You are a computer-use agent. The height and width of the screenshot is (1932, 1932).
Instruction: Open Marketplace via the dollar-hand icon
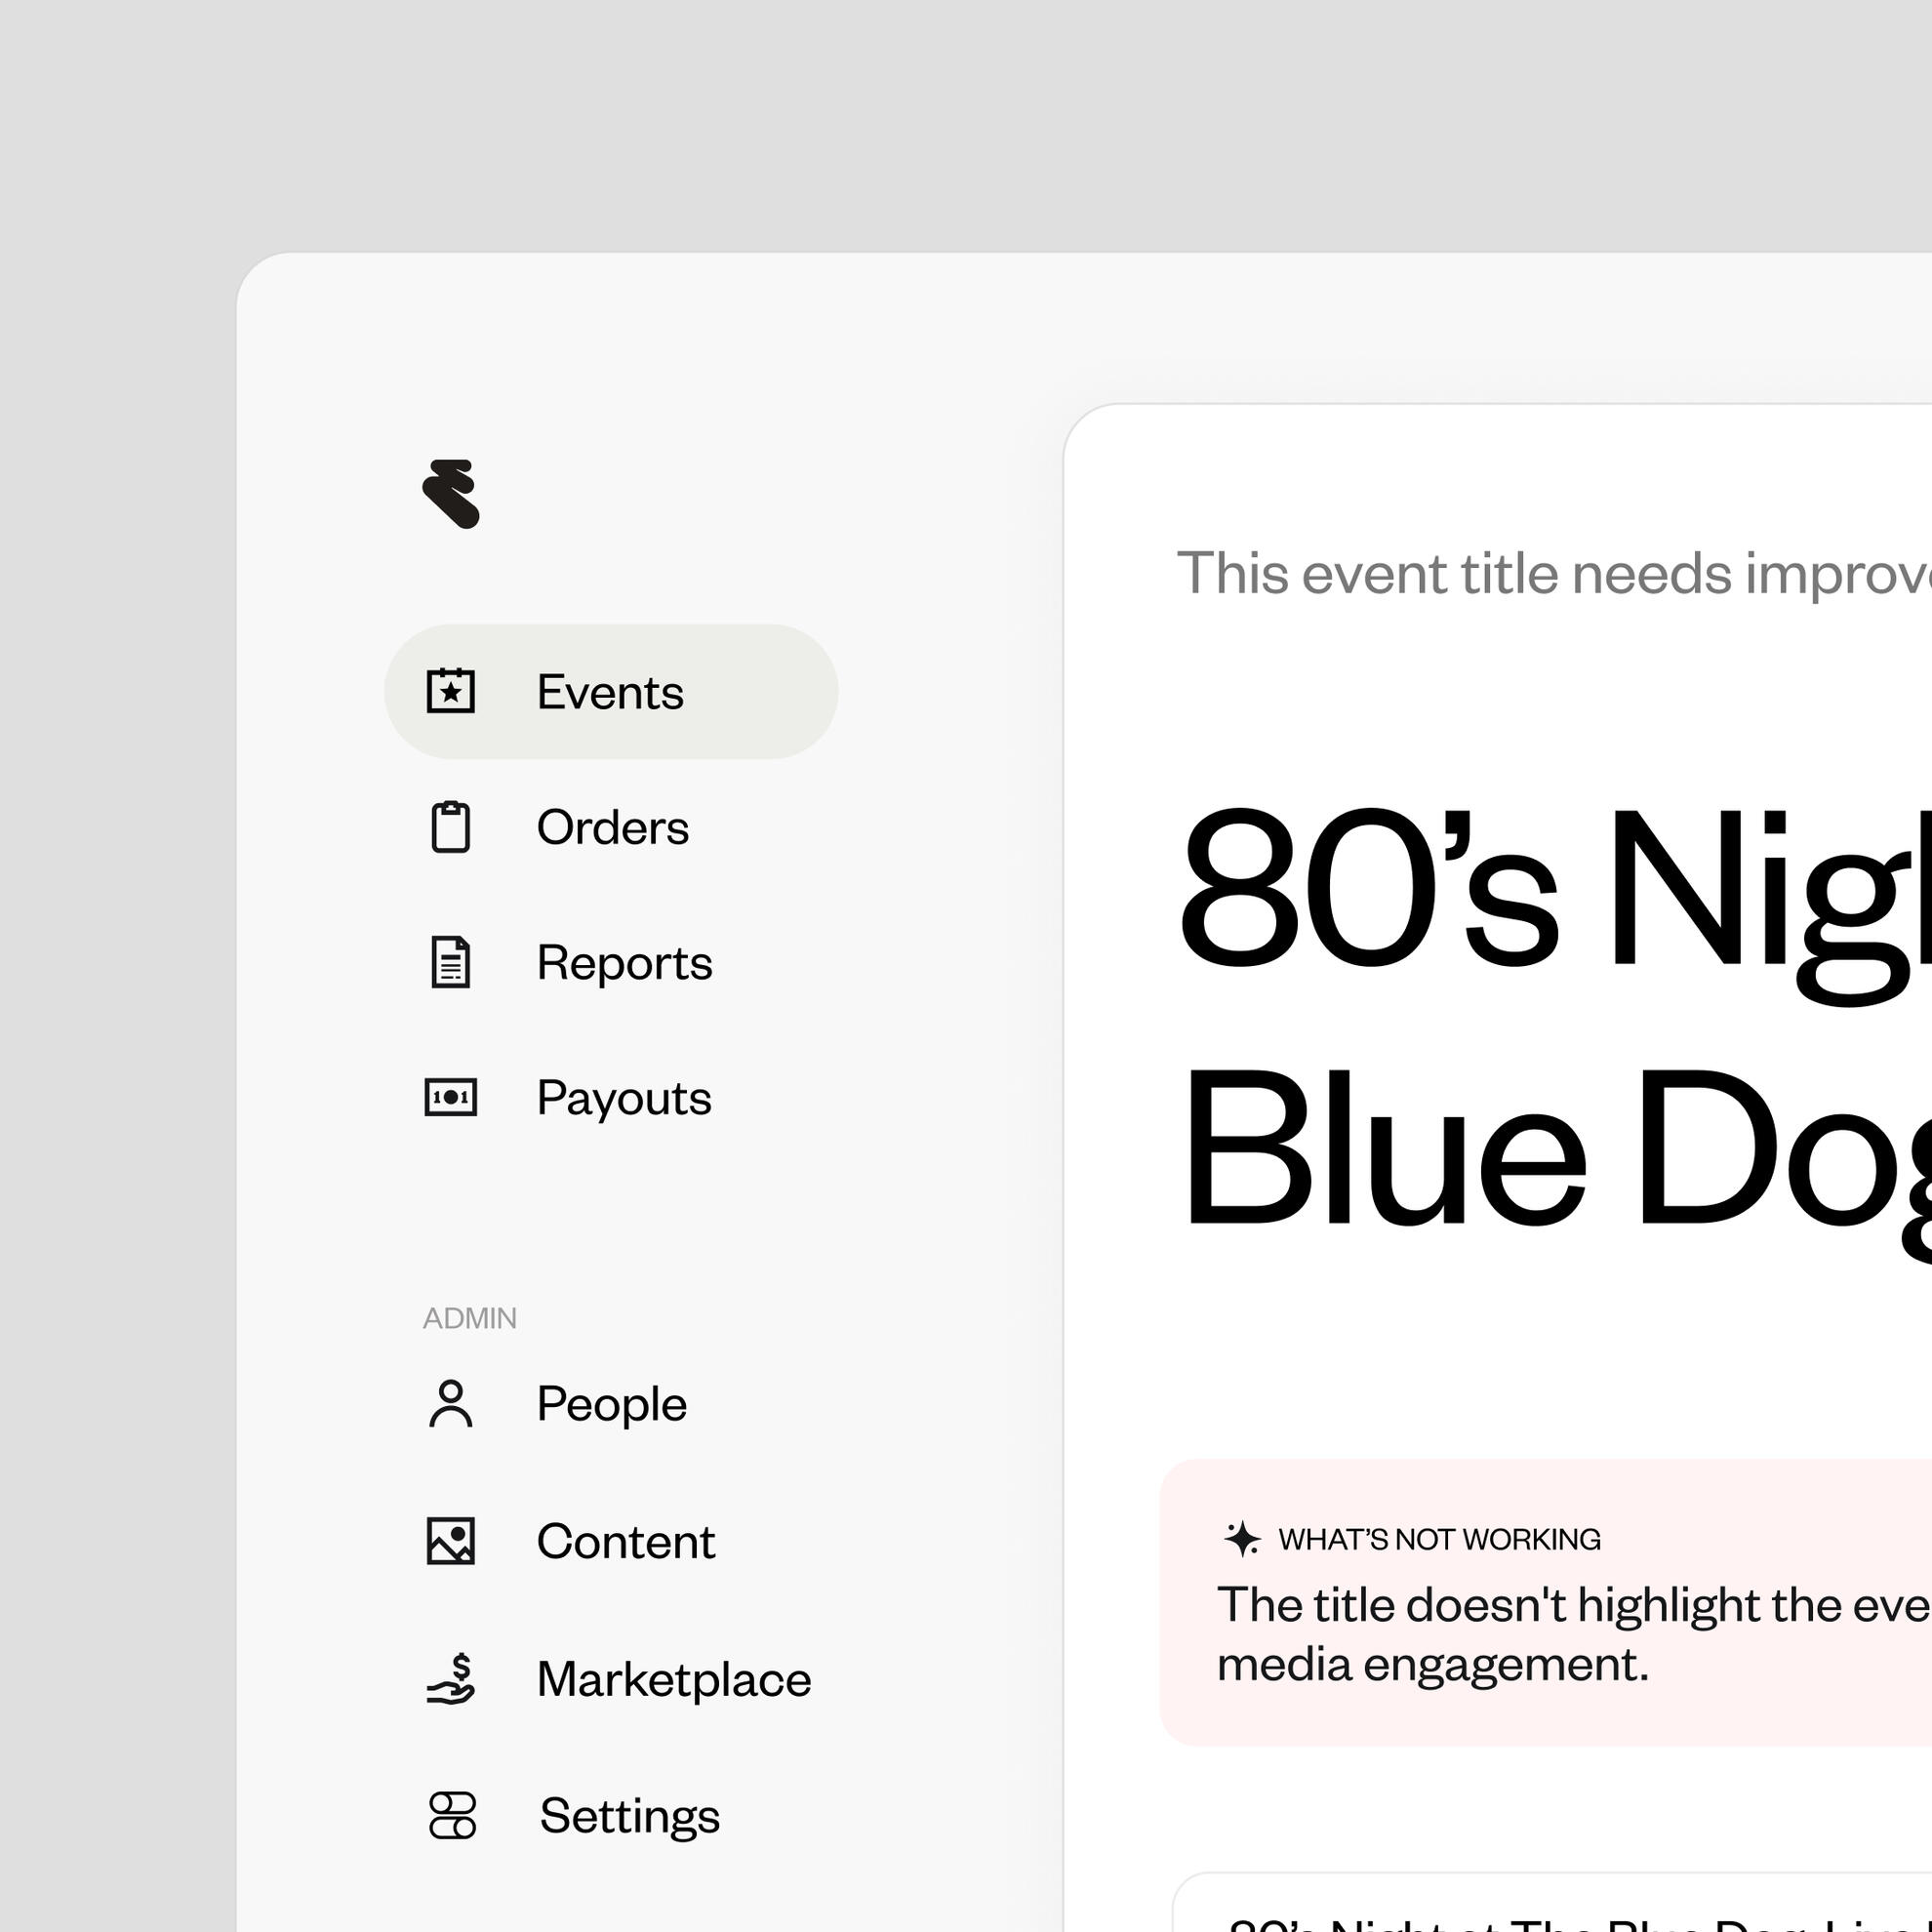(x=453, y=1678)
